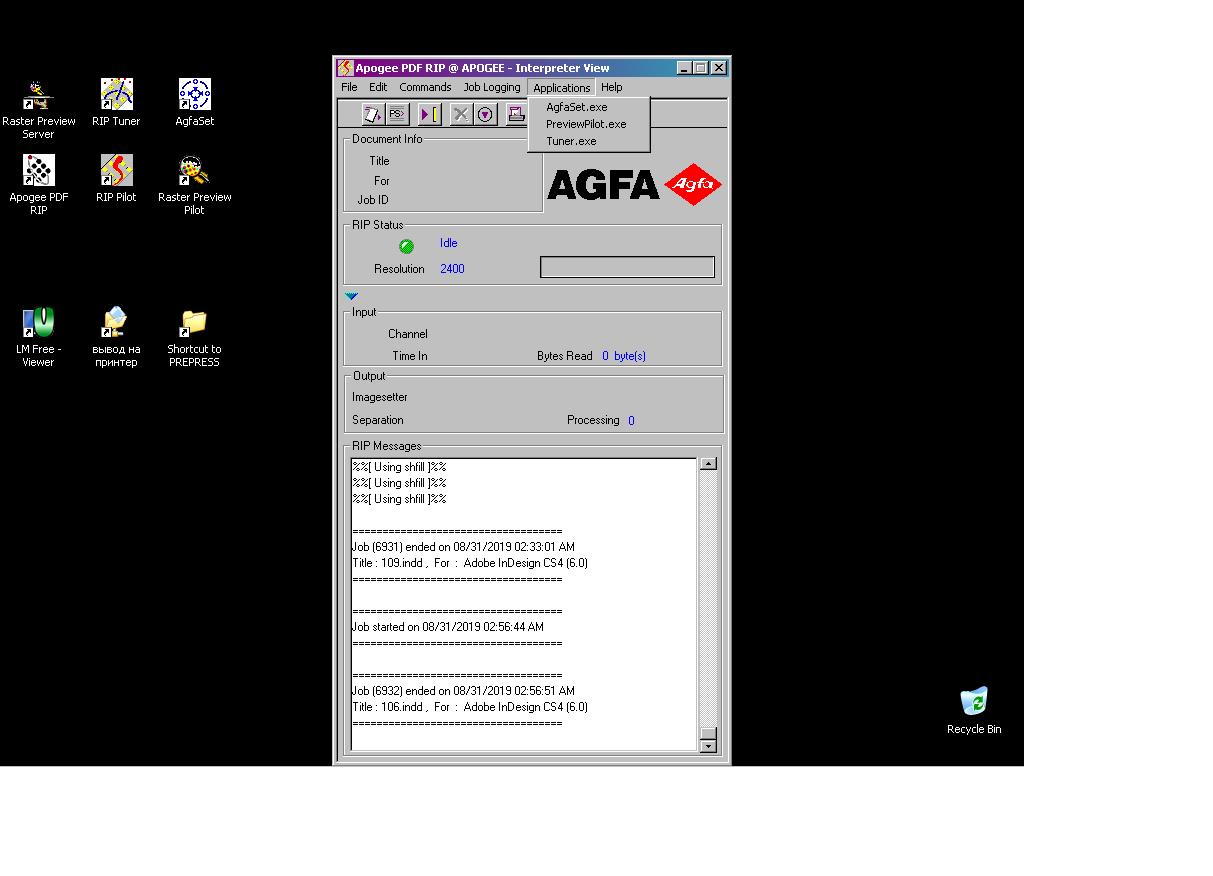This screenshot has height=876, width=1213.
Task: Select the Recycle Bin icon
Action: click(x=974, y=711)
